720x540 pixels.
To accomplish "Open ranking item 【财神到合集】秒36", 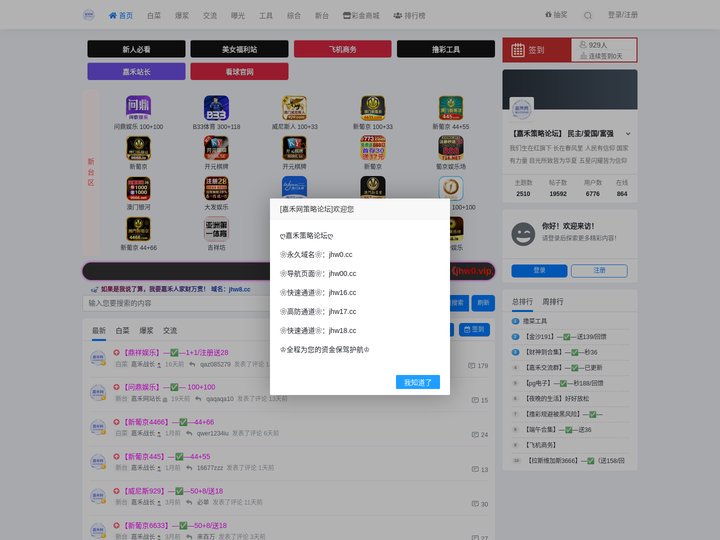I will point(561,352).
